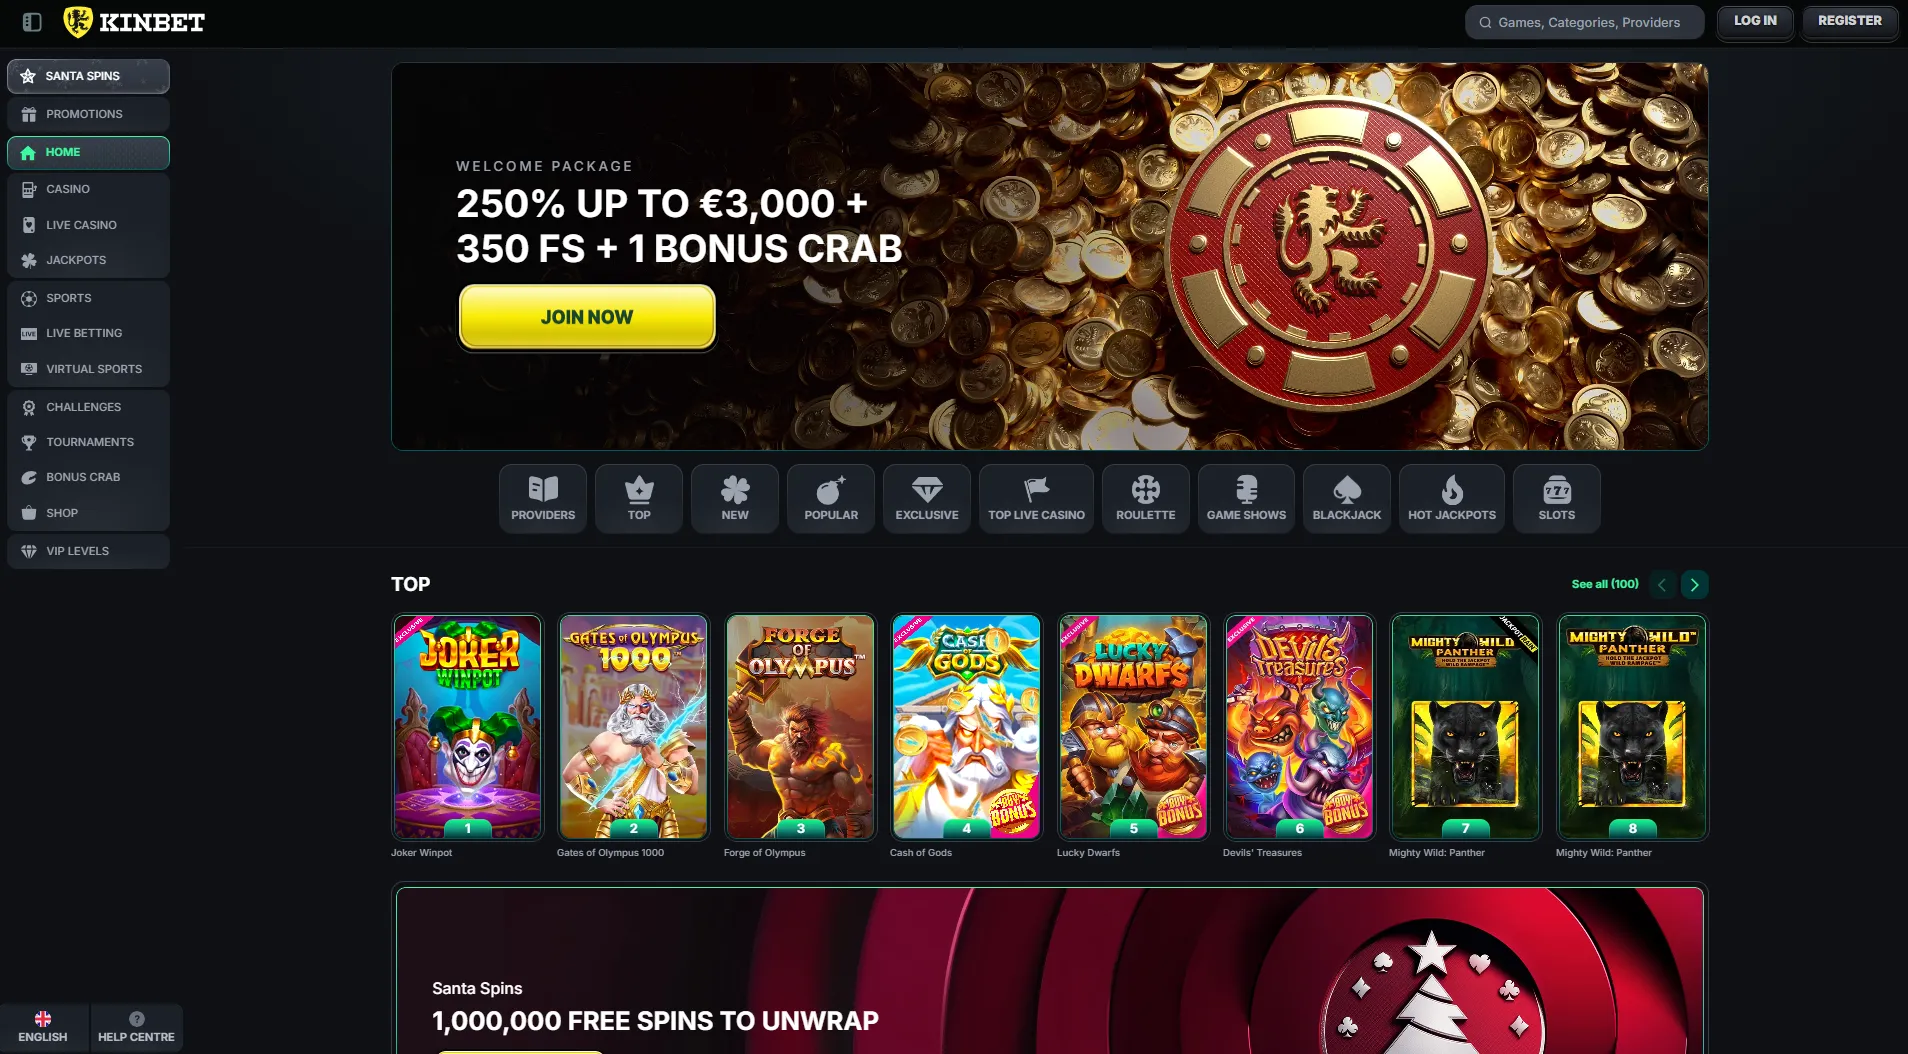Show previous Top games with left chevron
The width and height of the screenshot is (1908, 1054).
point(1662,584)
